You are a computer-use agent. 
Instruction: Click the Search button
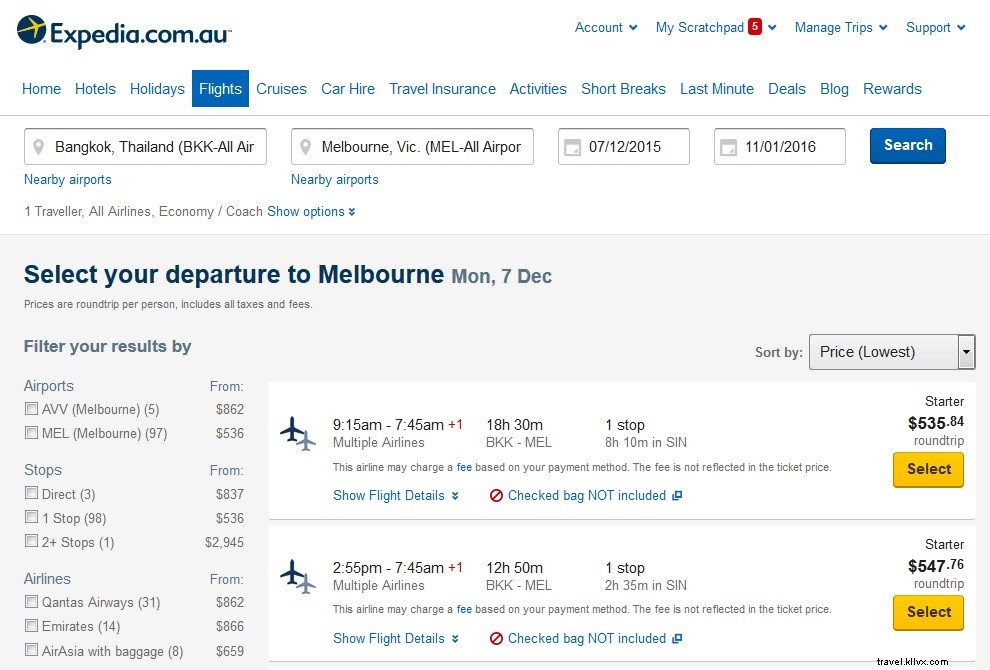pos(907,145)
